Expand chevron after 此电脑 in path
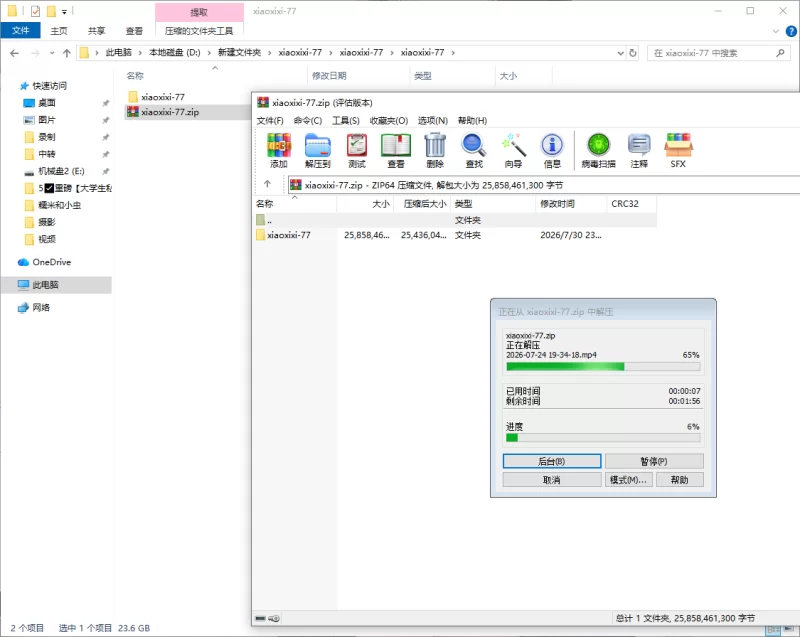 pyautogui.click(x=140, y=53)
